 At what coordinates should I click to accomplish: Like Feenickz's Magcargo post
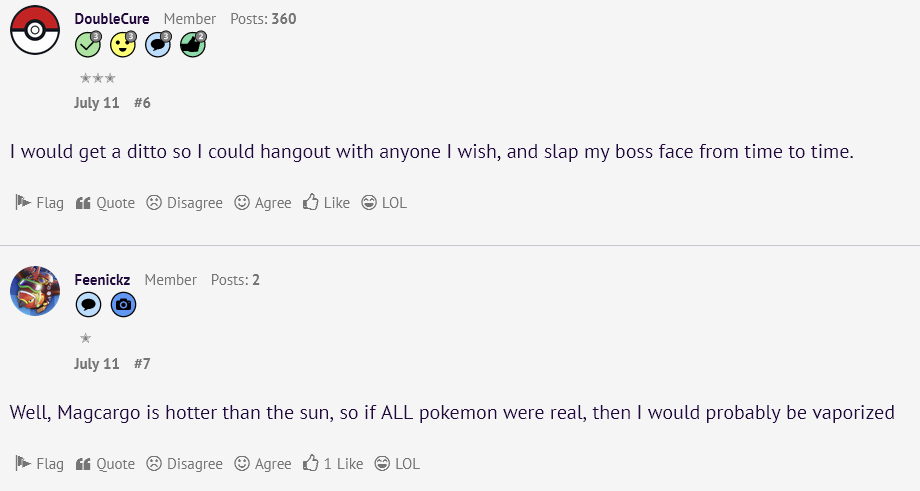click(333, 464)
